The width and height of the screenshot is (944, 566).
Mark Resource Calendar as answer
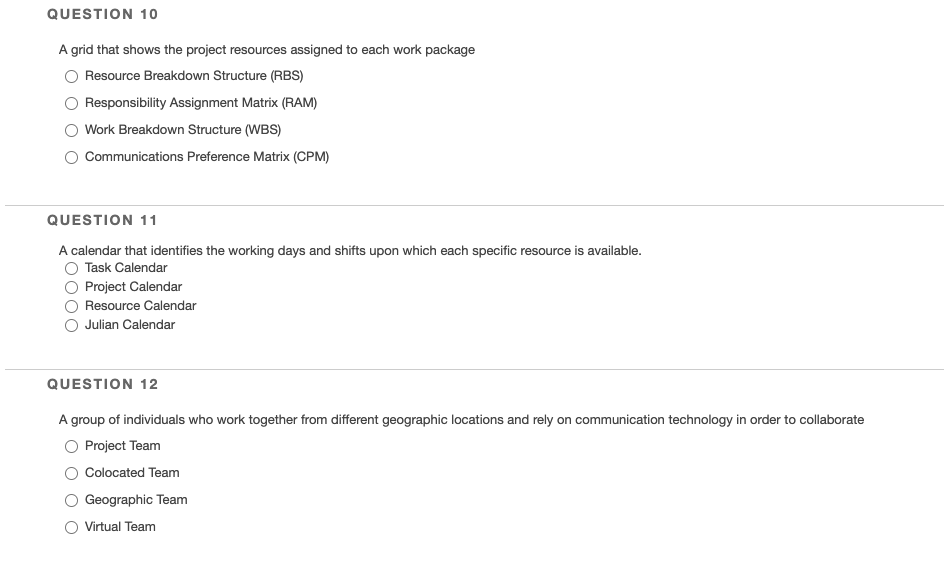(x=72, y=306)
